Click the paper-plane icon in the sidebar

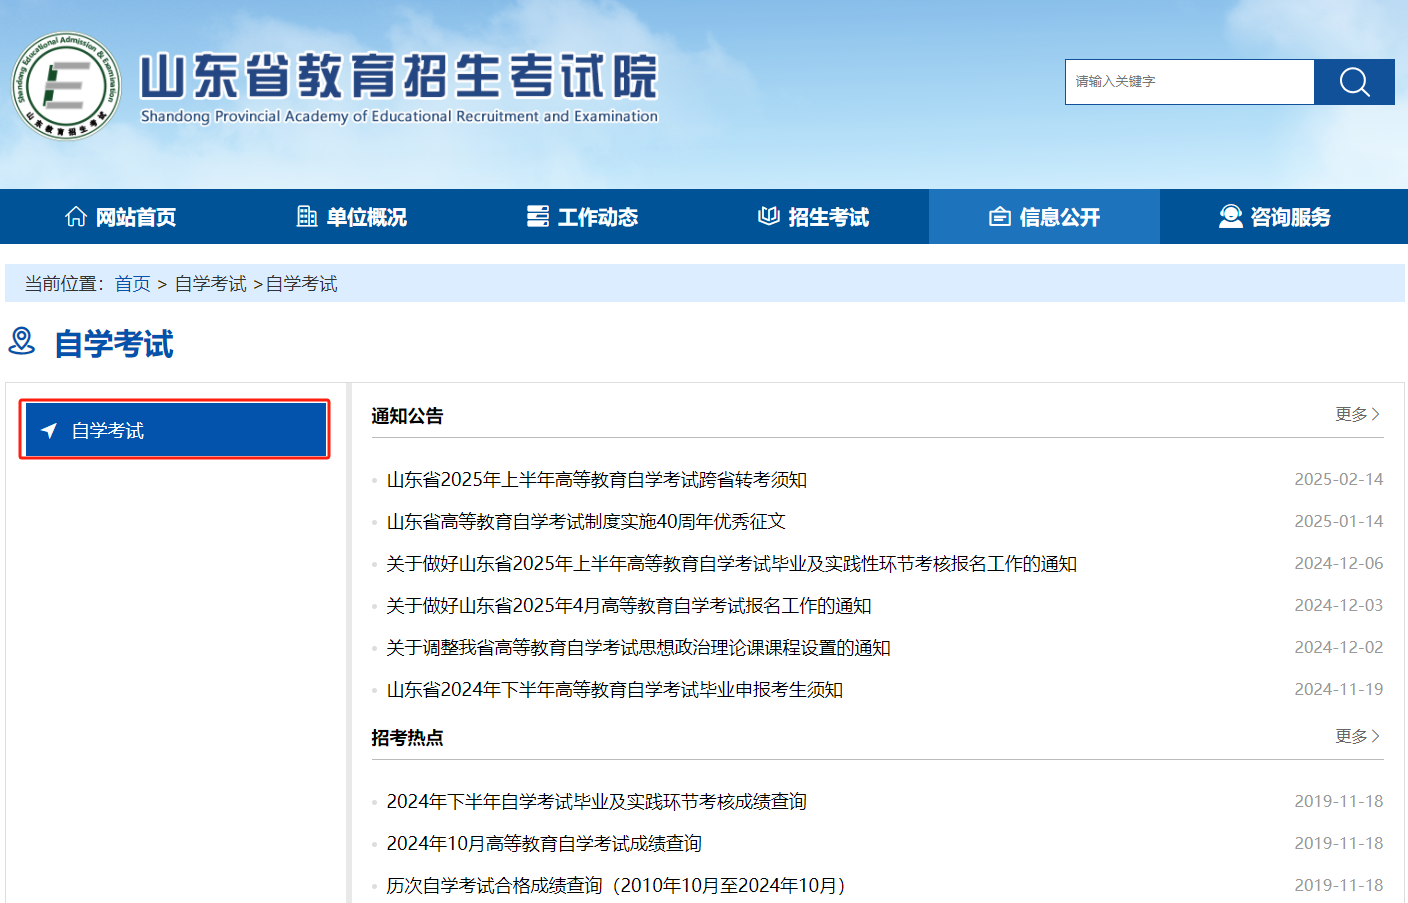tap(48, 429)
